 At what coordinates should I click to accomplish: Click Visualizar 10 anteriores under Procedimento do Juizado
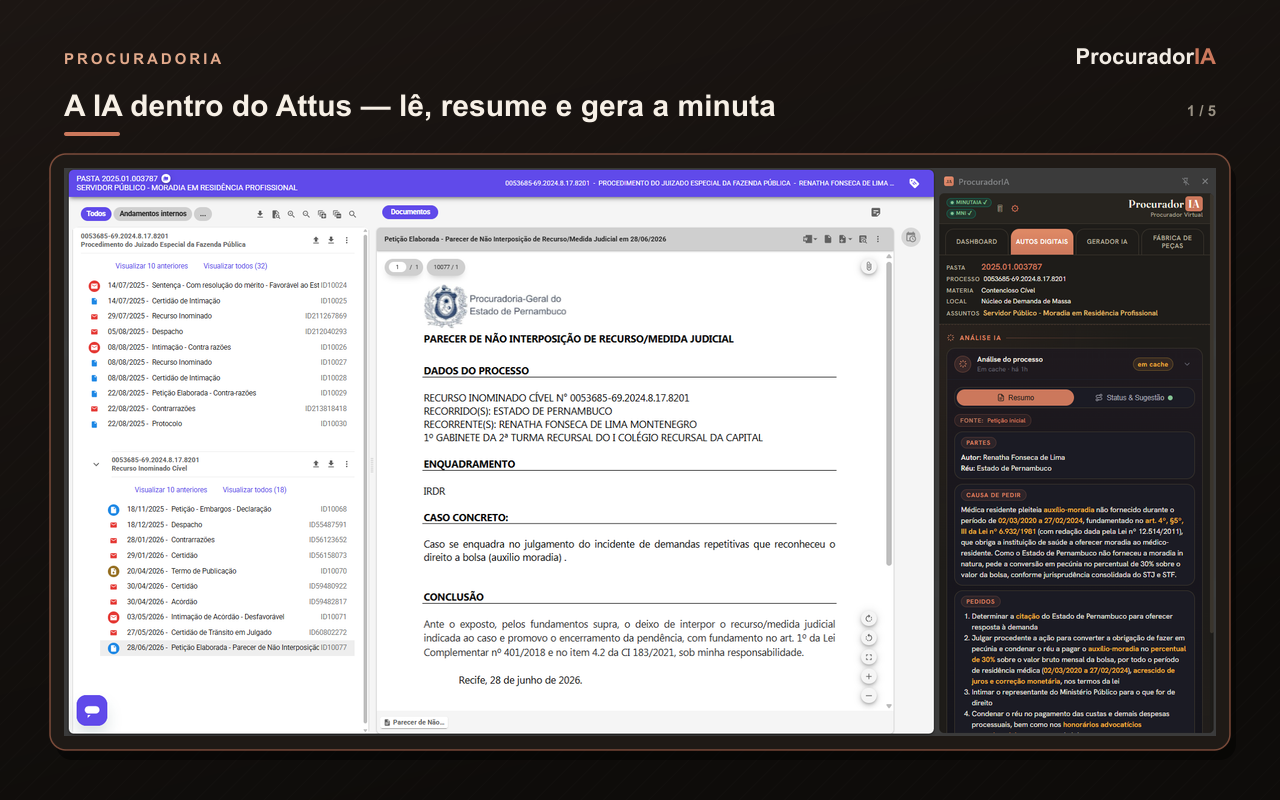click(152, 266)
